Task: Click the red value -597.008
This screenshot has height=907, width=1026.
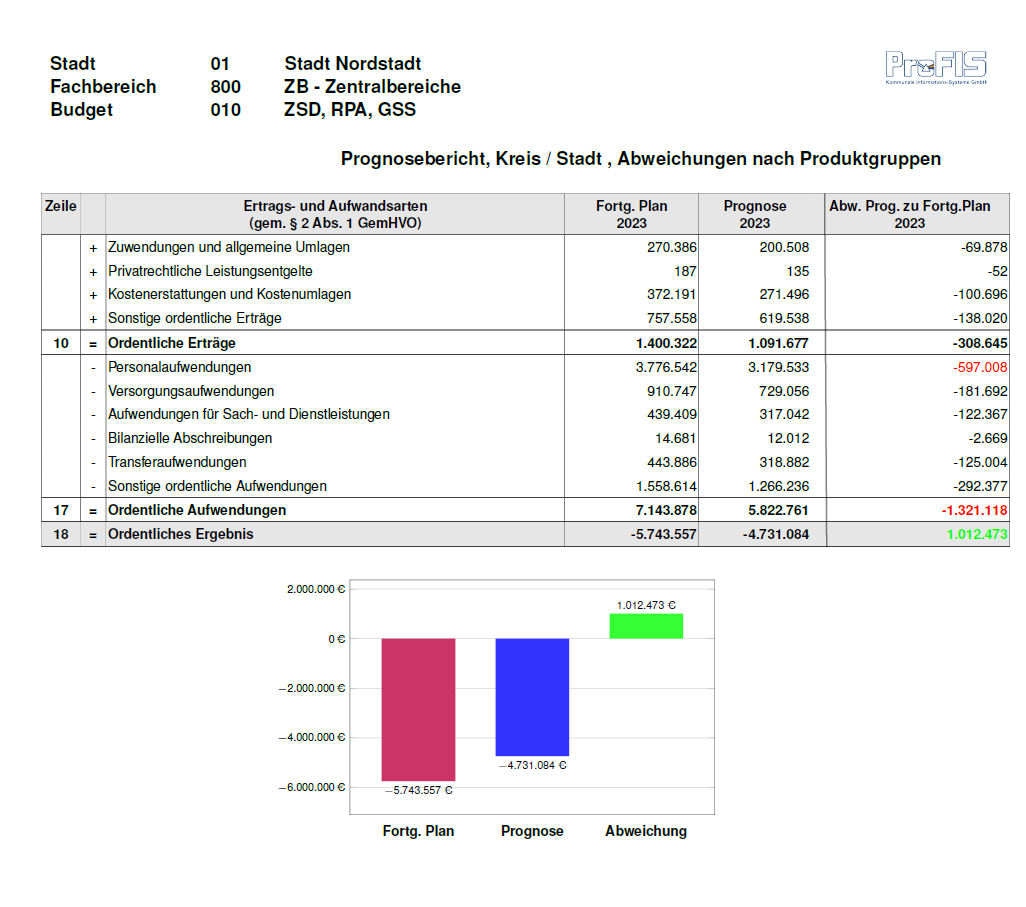Action: click(980, 367)
